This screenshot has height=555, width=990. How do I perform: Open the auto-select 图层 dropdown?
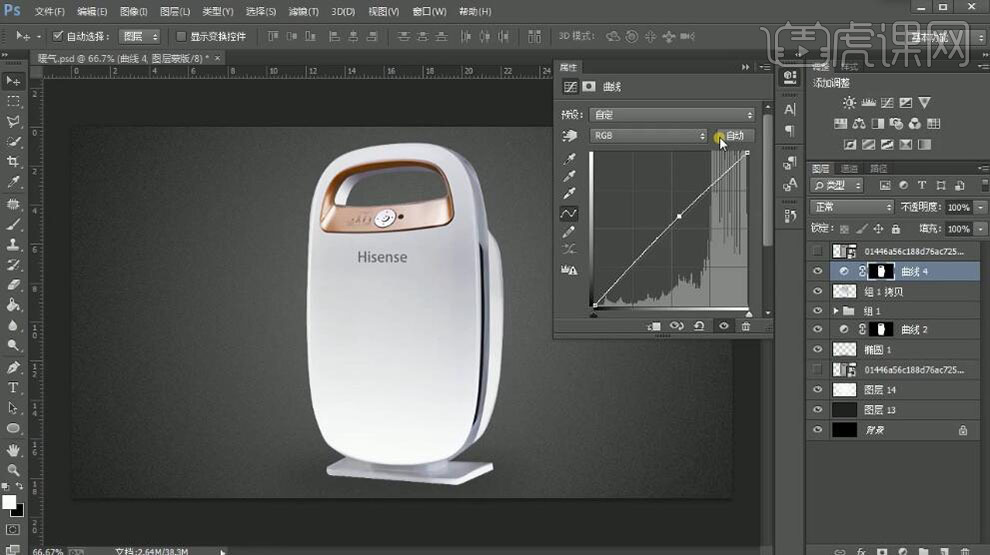(140, 37)
